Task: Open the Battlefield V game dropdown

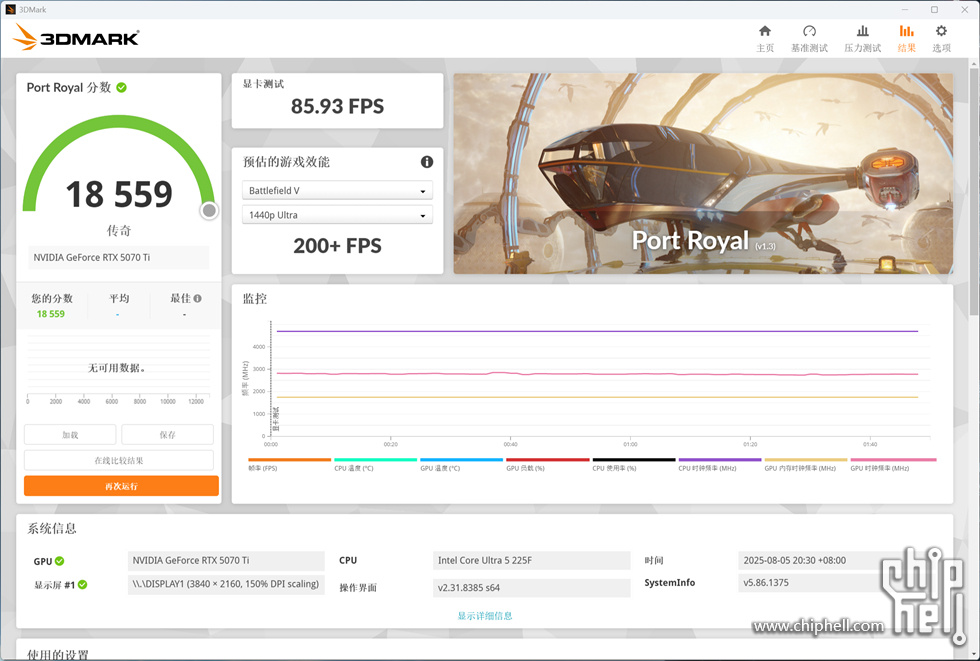Action: tap(337, 191)
